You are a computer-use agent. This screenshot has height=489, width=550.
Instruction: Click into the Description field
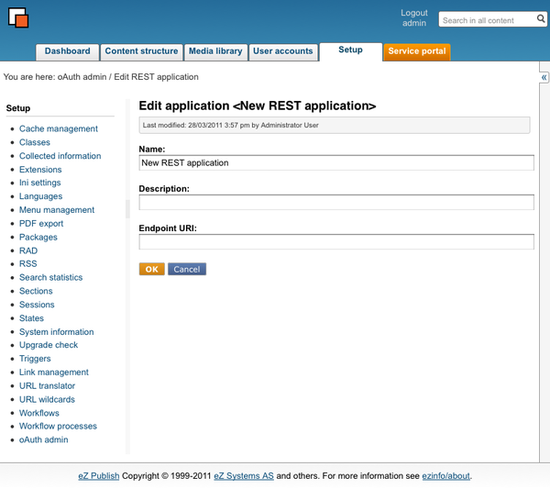[x=336, y=202]
